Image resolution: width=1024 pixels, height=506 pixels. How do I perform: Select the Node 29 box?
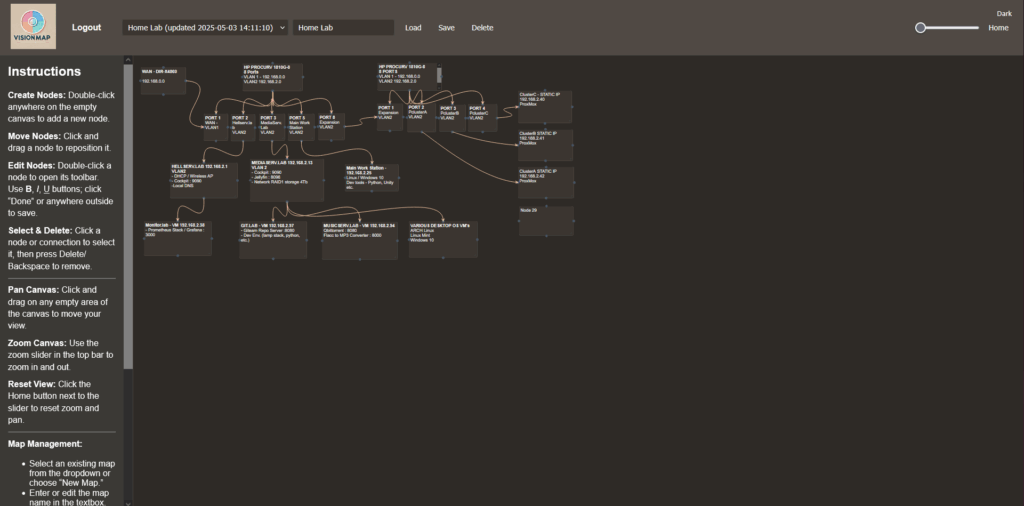click(547, 221)
